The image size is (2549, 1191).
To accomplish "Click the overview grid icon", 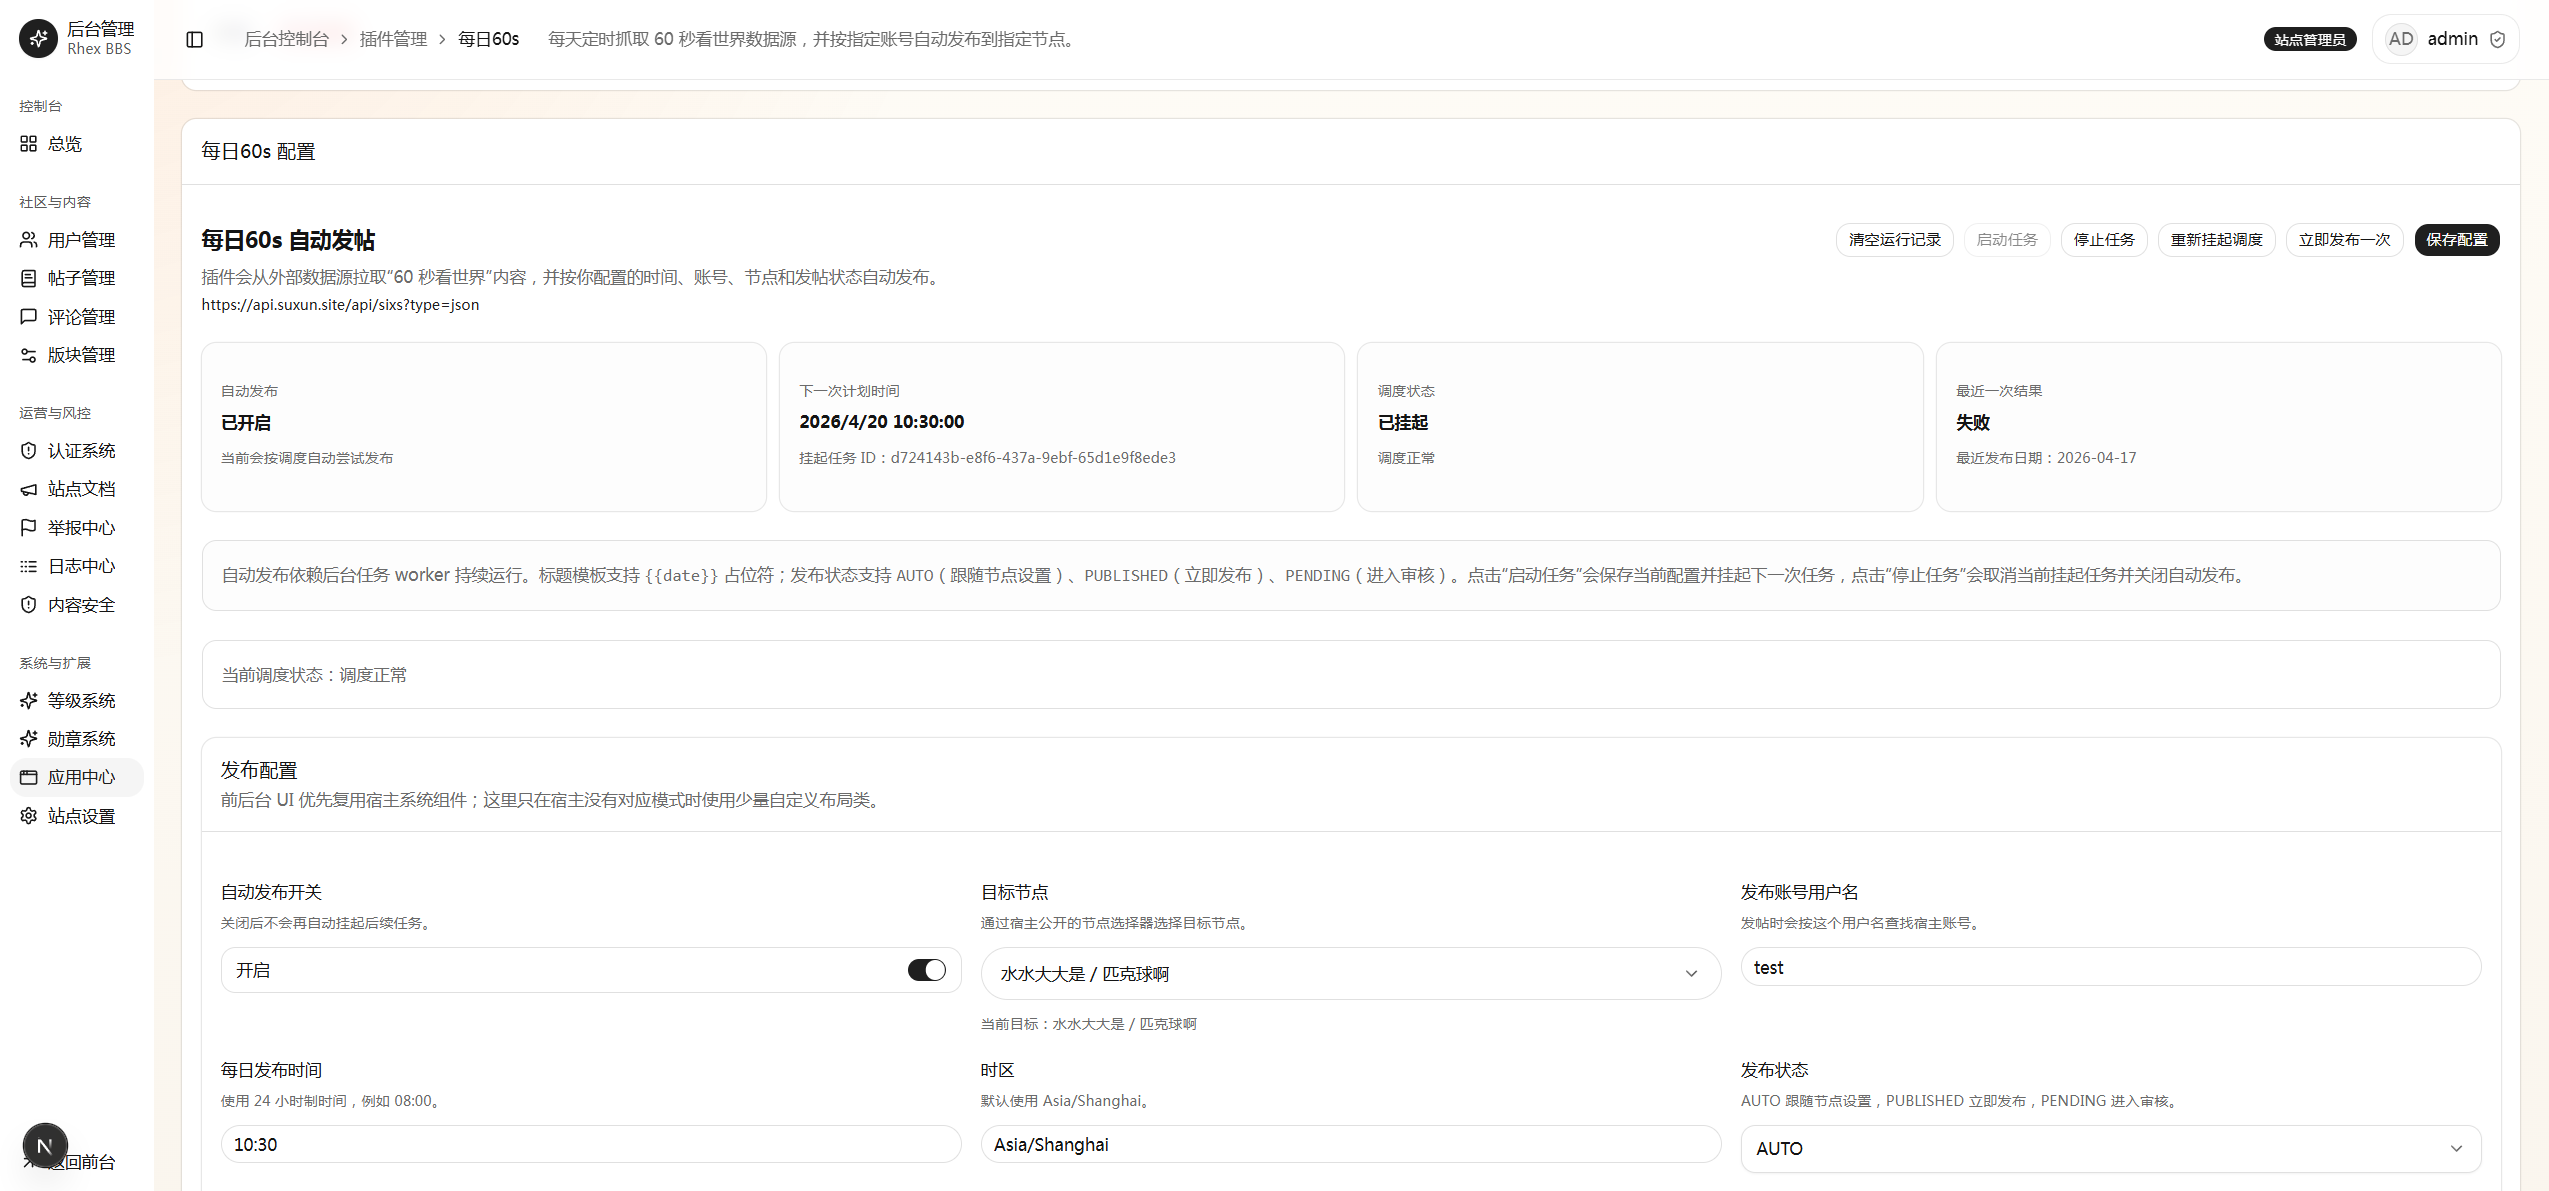I will click(28, 144).
